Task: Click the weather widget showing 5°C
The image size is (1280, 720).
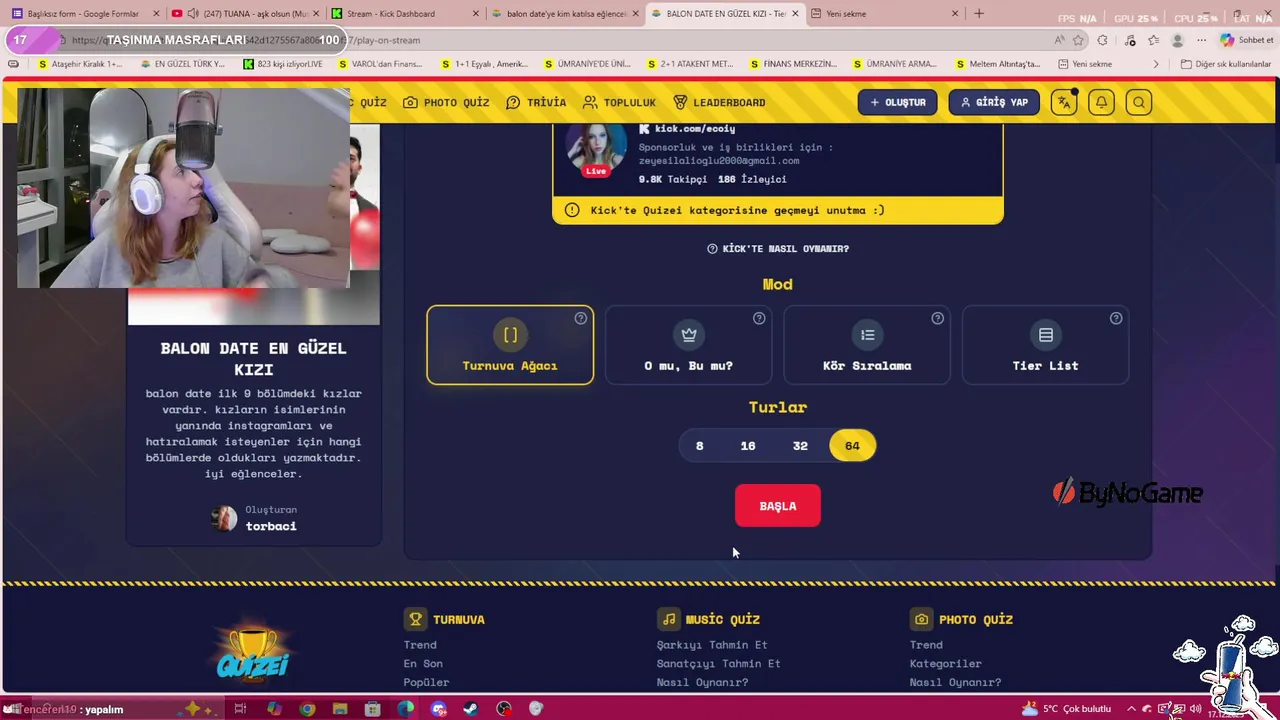Action: coord(1065,709)
